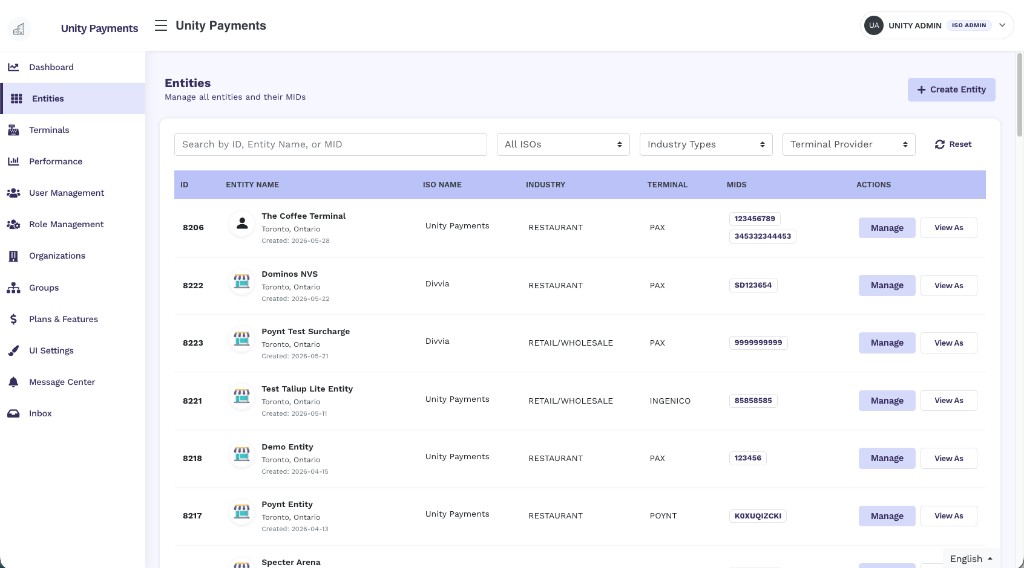
Task: Go to Terminals page
Action: 49,130
